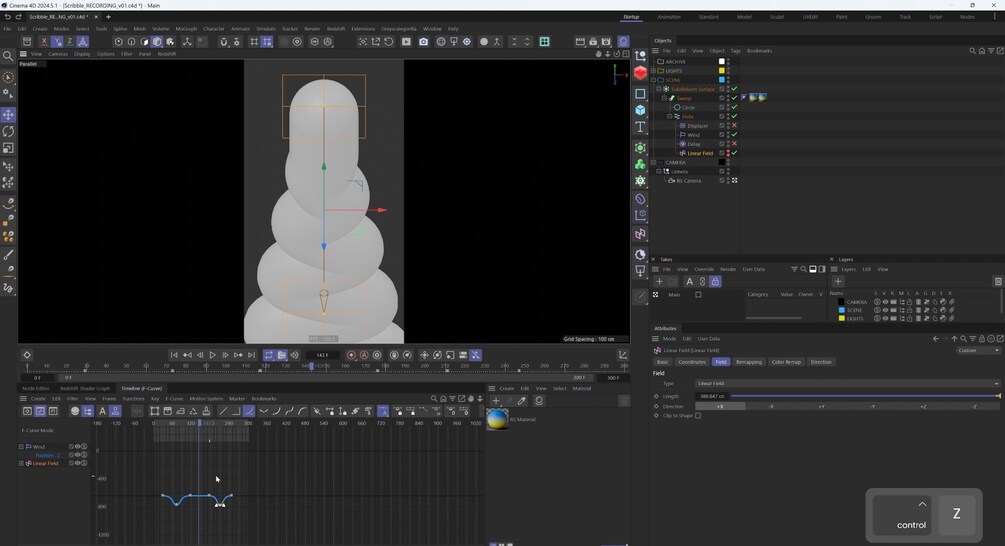Viewport: 1005px width, 546px height.
Task: Toggle Z axis lock in top toolbar
Action: (69, 42)
